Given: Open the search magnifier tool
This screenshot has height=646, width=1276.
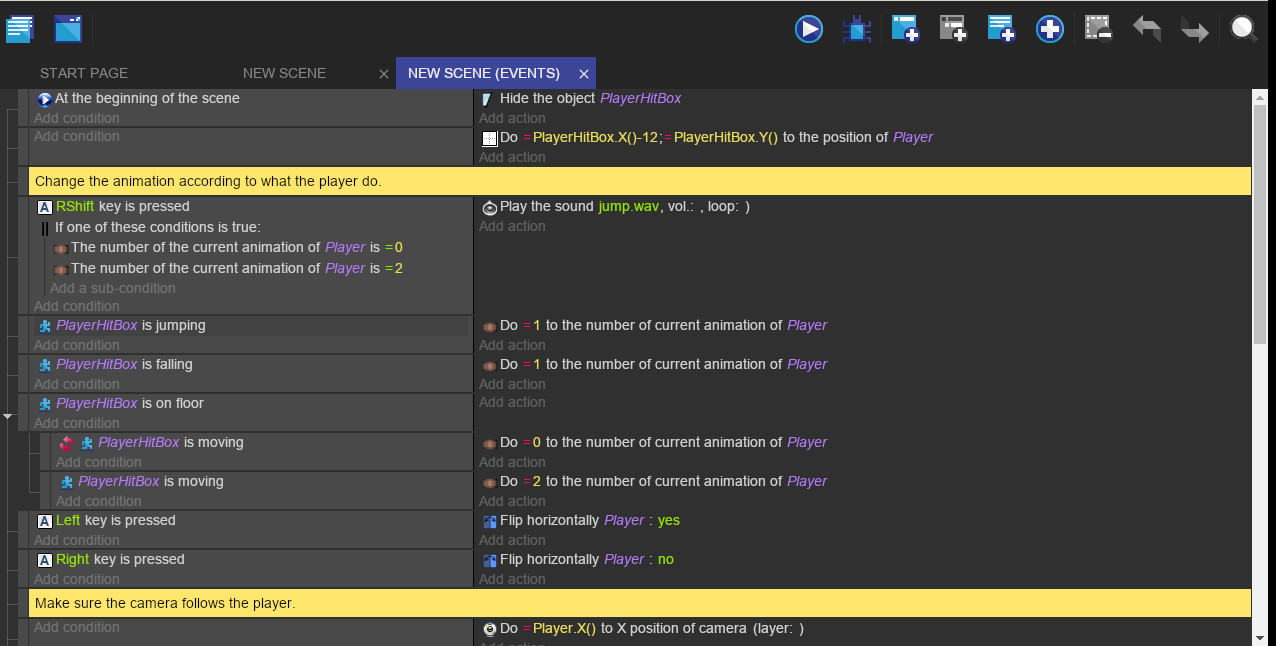Looking at the screenshot, I should click(1243, 29).
